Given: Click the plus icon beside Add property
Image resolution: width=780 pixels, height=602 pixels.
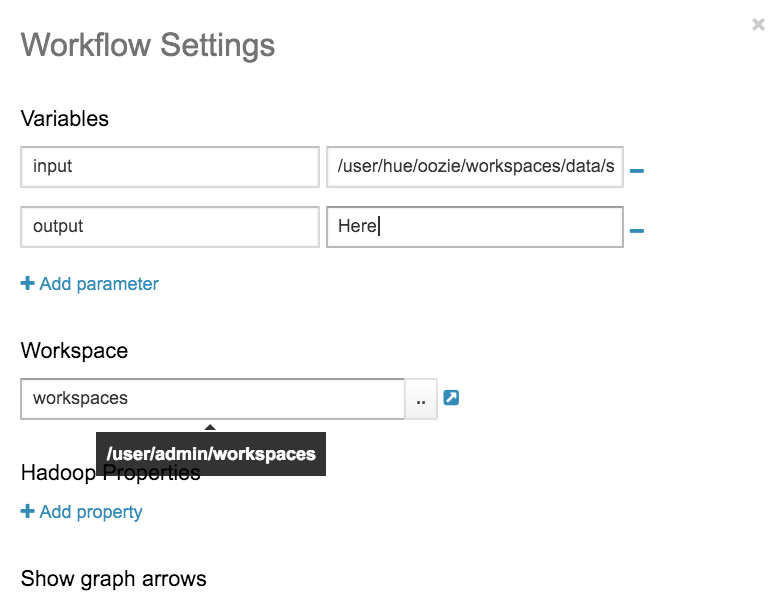Looking at the screenshot, I should pos(27,512).
